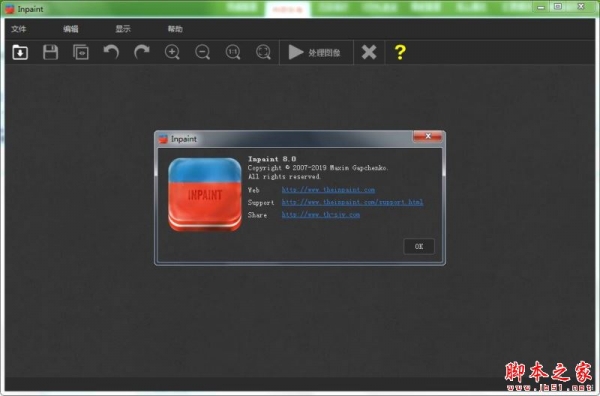Click OK in the Inpaint about dialog
Image resolution: width=600 pixels, height=396 pixels.
point(419,246)
